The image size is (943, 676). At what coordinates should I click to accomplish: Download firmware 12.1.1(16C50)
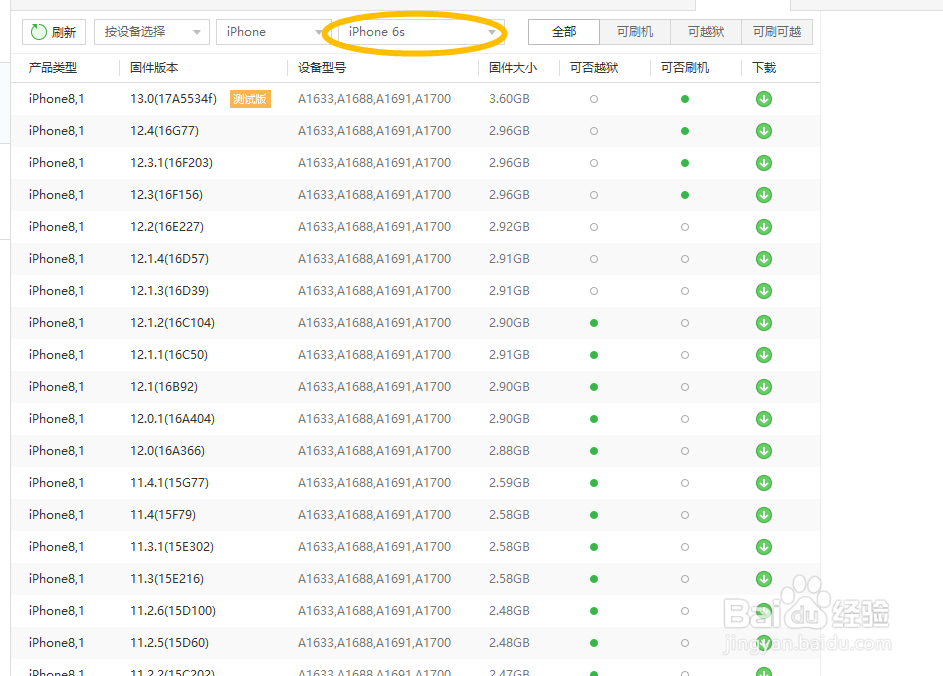764,355
